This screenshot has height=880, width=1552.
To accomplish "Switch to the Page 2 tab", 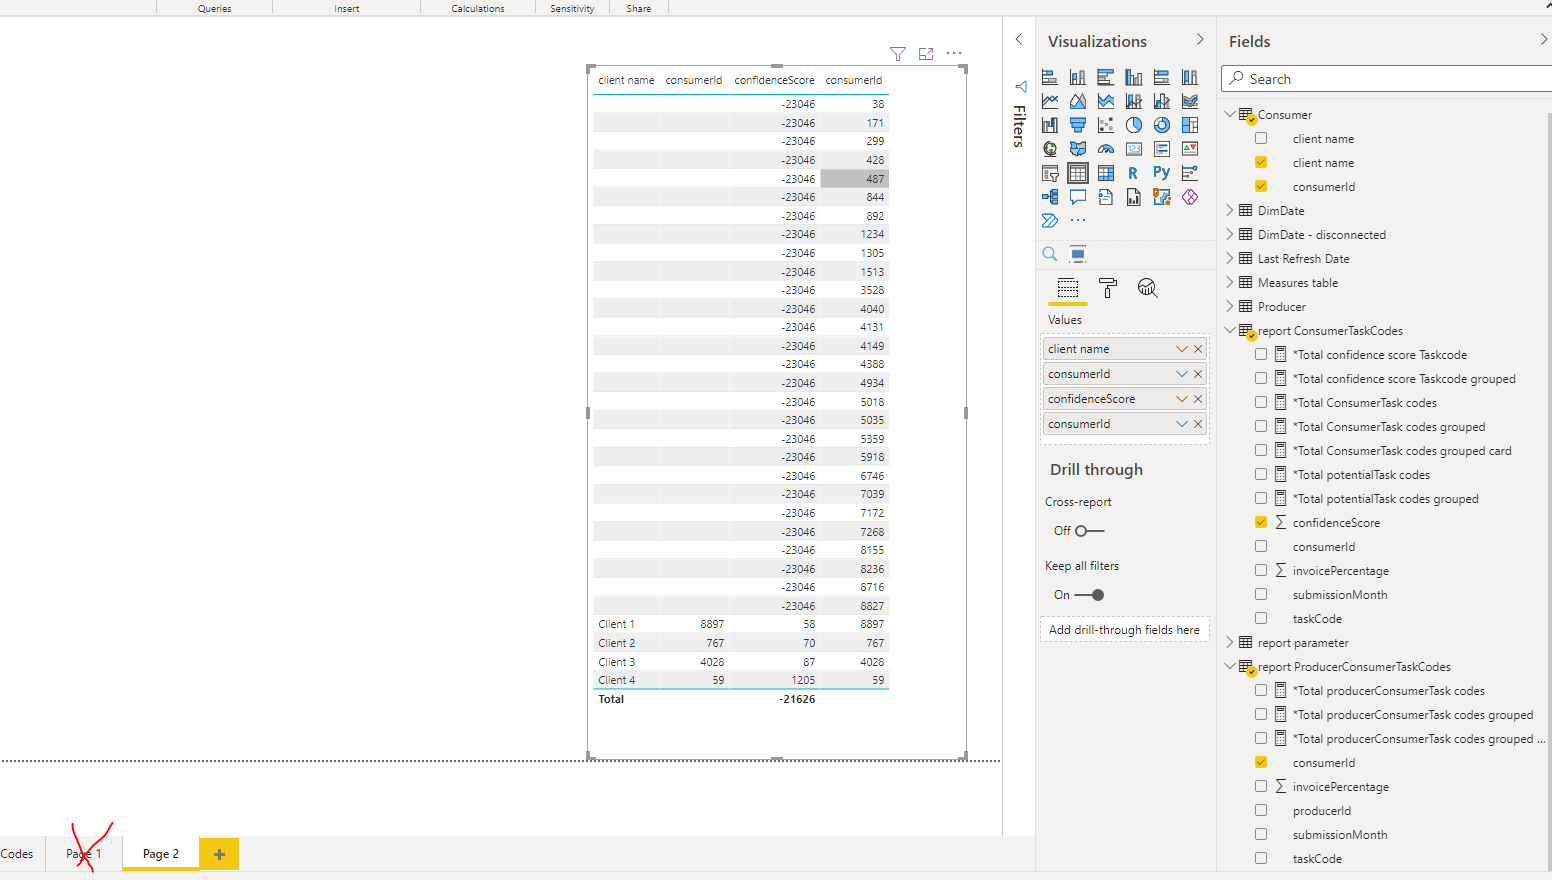I will pyautogui.click(x=161, y=854).
